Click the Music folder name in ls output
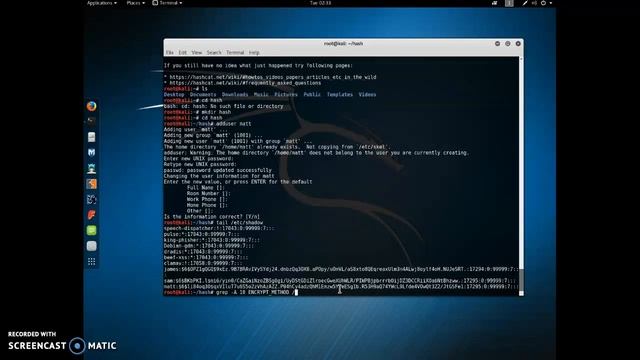The image size is (640, 360). point(261,95)
